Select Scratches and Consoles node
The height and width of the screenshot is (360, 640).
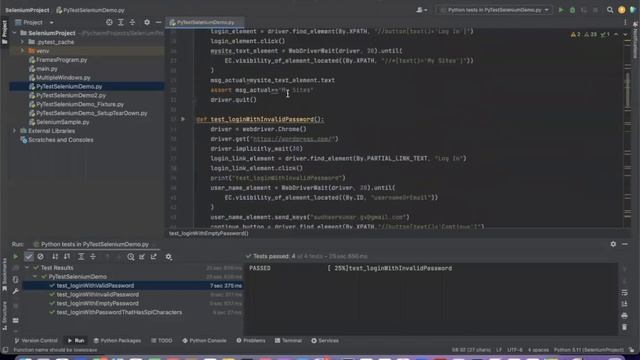(60, 140)
